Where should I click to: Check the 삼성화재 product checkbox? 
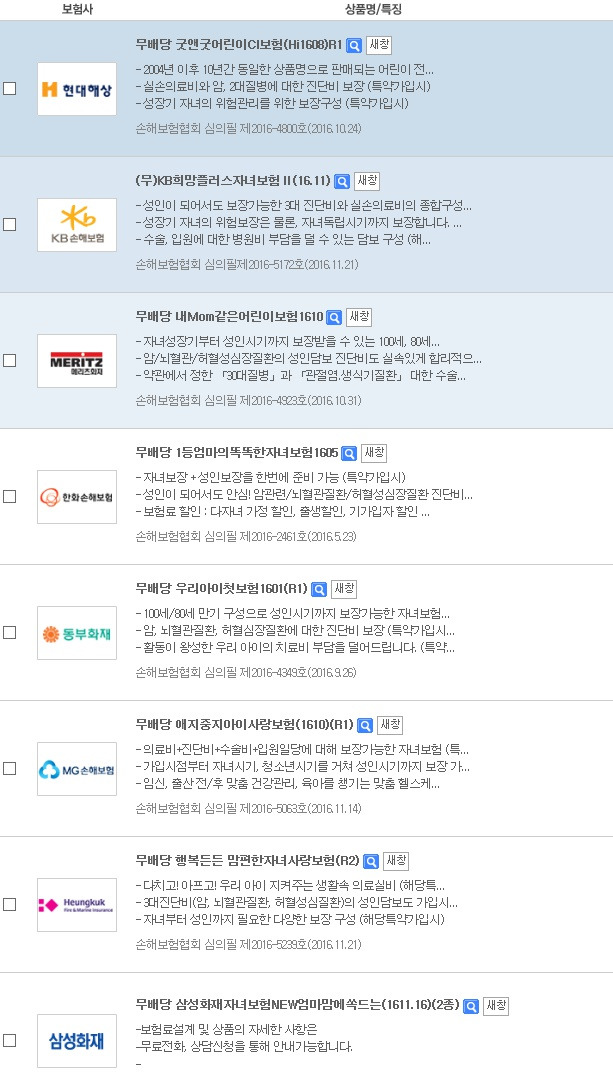click(10, 1039)
